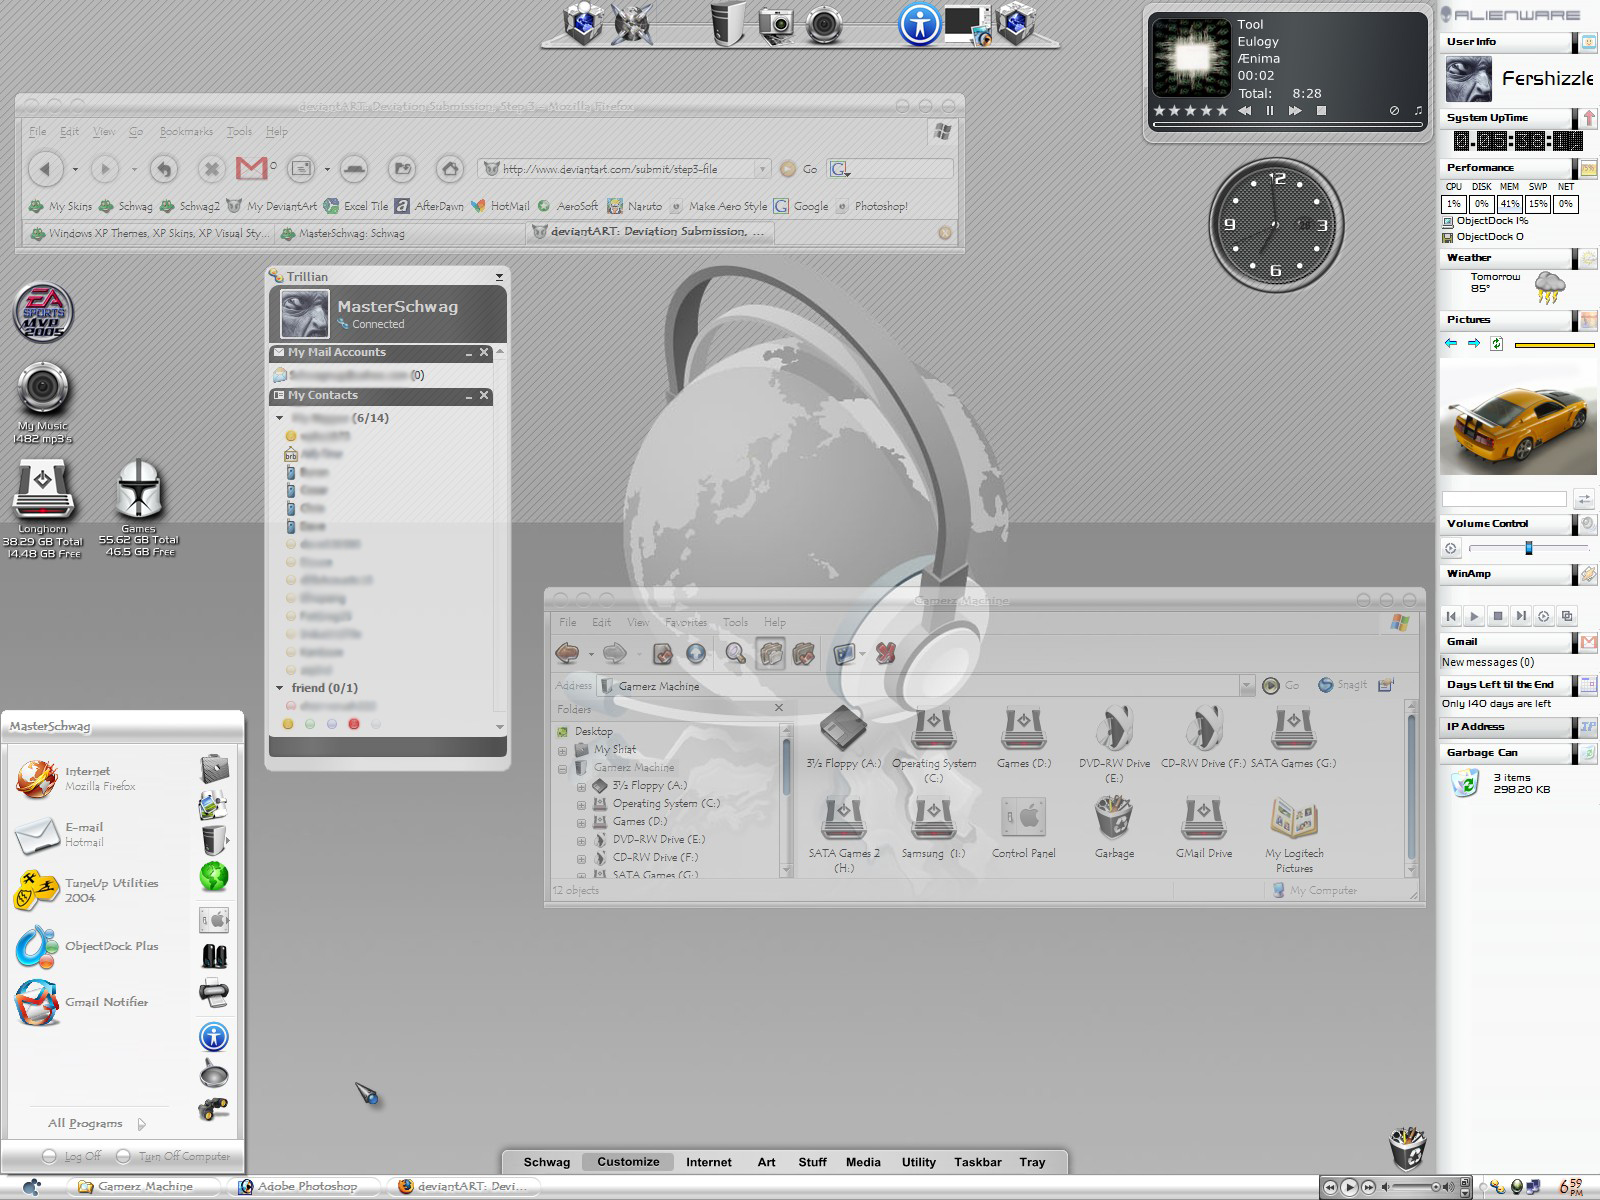The height and width of the screenshot is (1200, 1600).
Task: Click the Folders view icon in Gamerz Machine
Action: tap(770, 654)
